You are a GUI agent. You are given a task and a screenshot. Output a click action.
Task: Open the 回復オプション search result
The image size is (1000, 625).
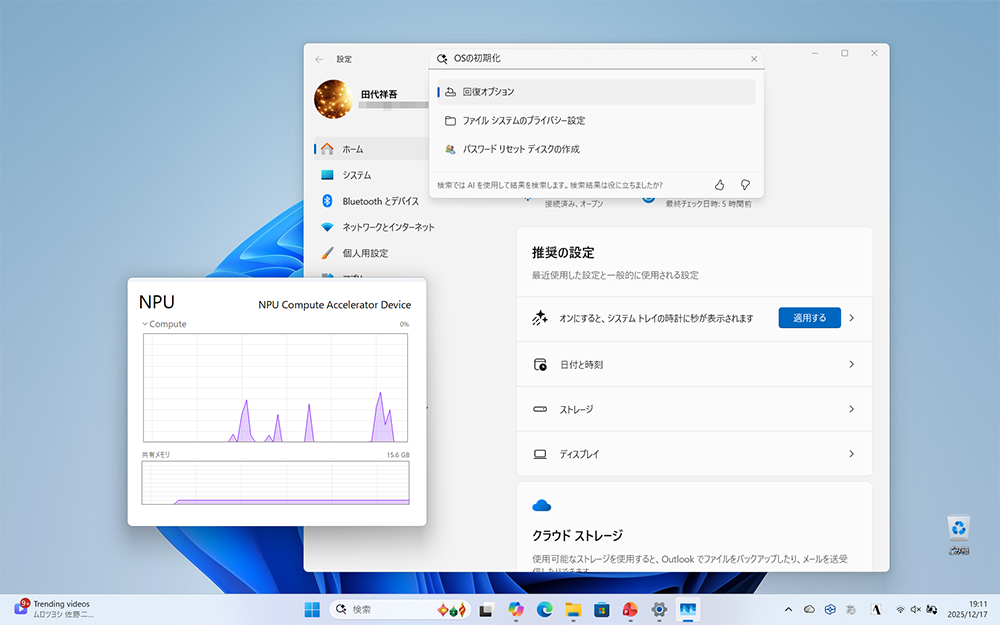click(596, 92)
